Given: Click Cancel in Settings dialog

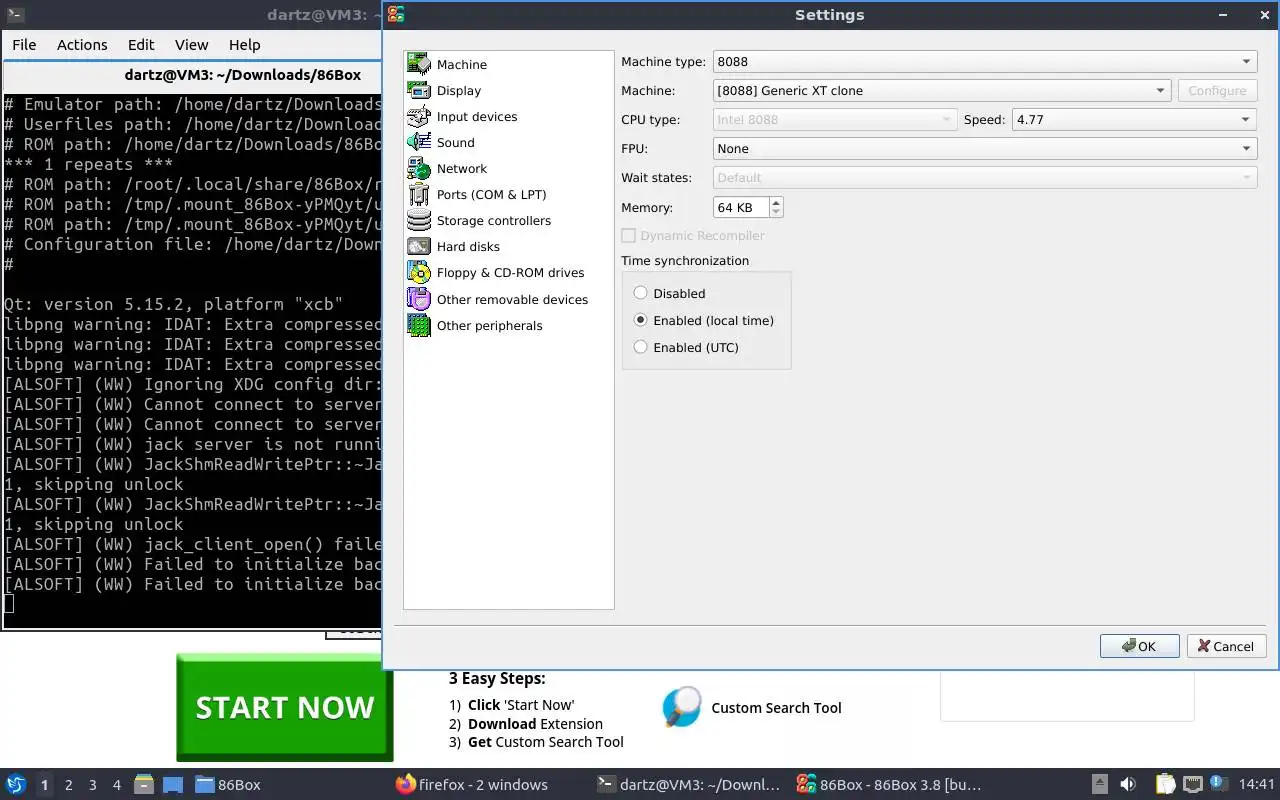Looking at the screenshot, I should [1226, 646].
